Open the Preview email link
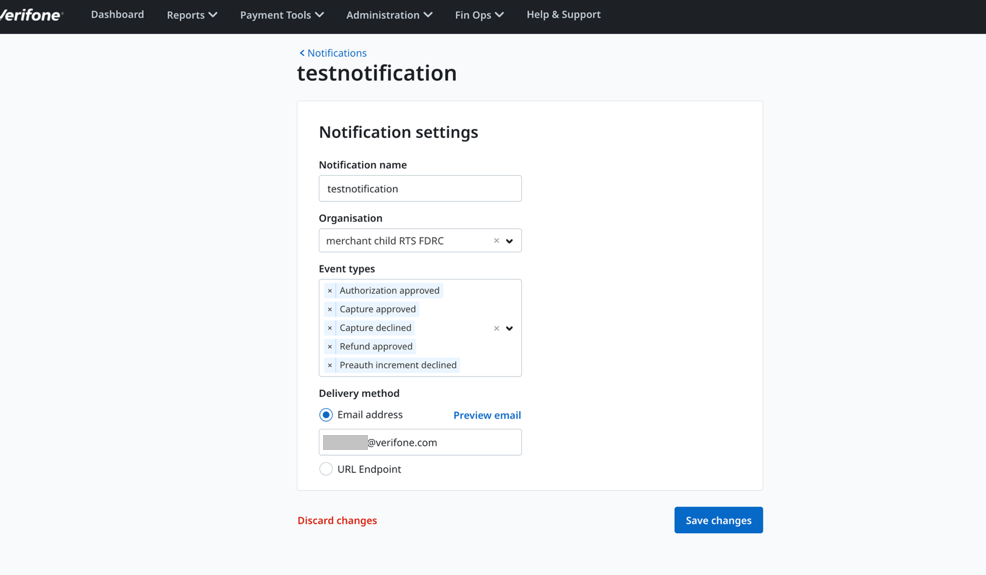 [487, 415]
